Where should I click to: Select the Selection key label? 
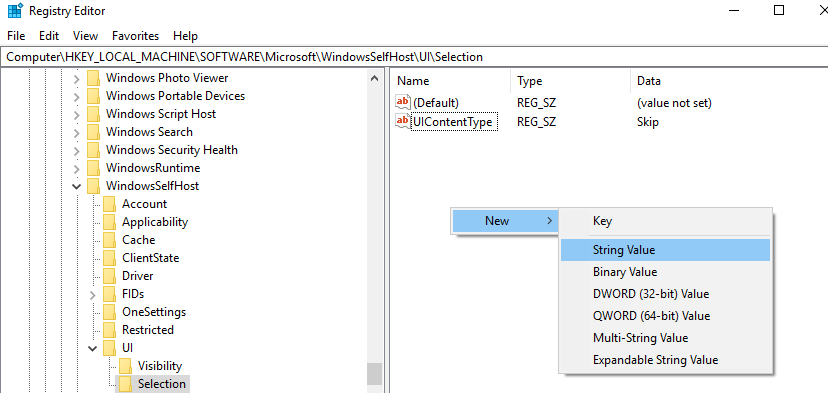point(162,383)
